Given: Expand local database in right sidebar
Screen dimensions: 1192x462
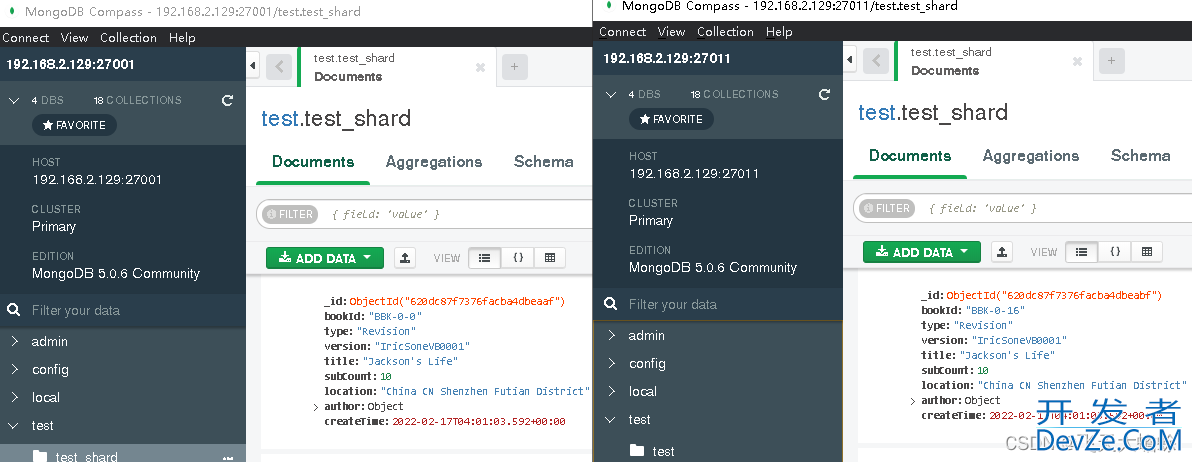Looking at the screenshot, I should (x=610, y=392).
